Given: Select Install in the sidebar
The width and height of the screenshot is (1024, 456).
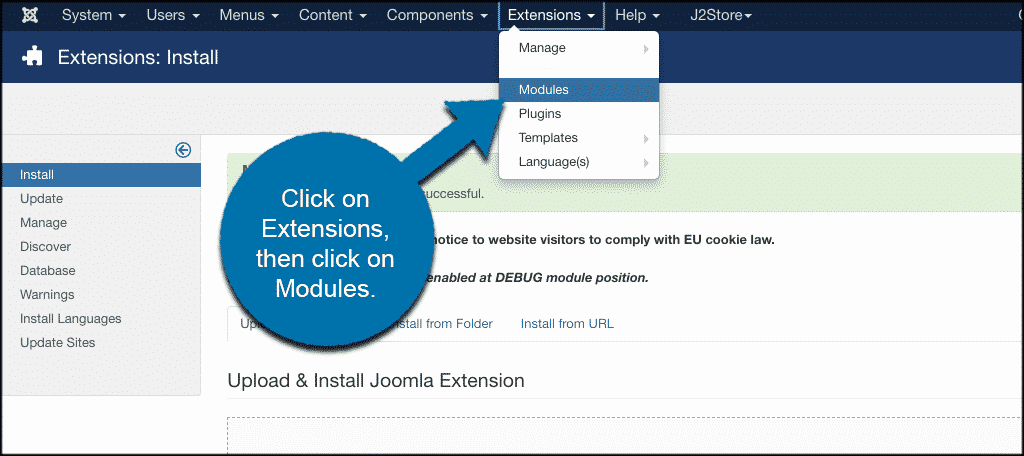Looking at the screenshot, I should click(101, 175).
